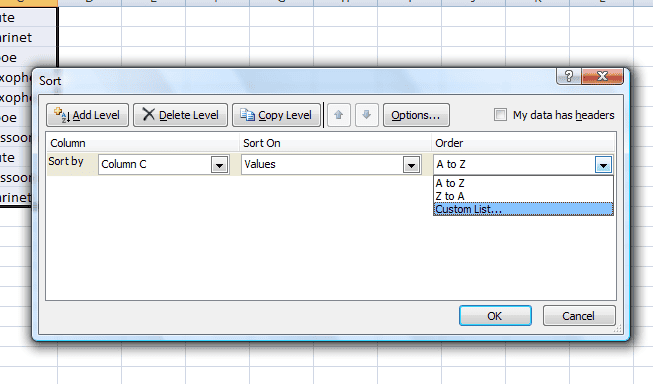Expand the Sort On Values dropdown

coord(411,165)
